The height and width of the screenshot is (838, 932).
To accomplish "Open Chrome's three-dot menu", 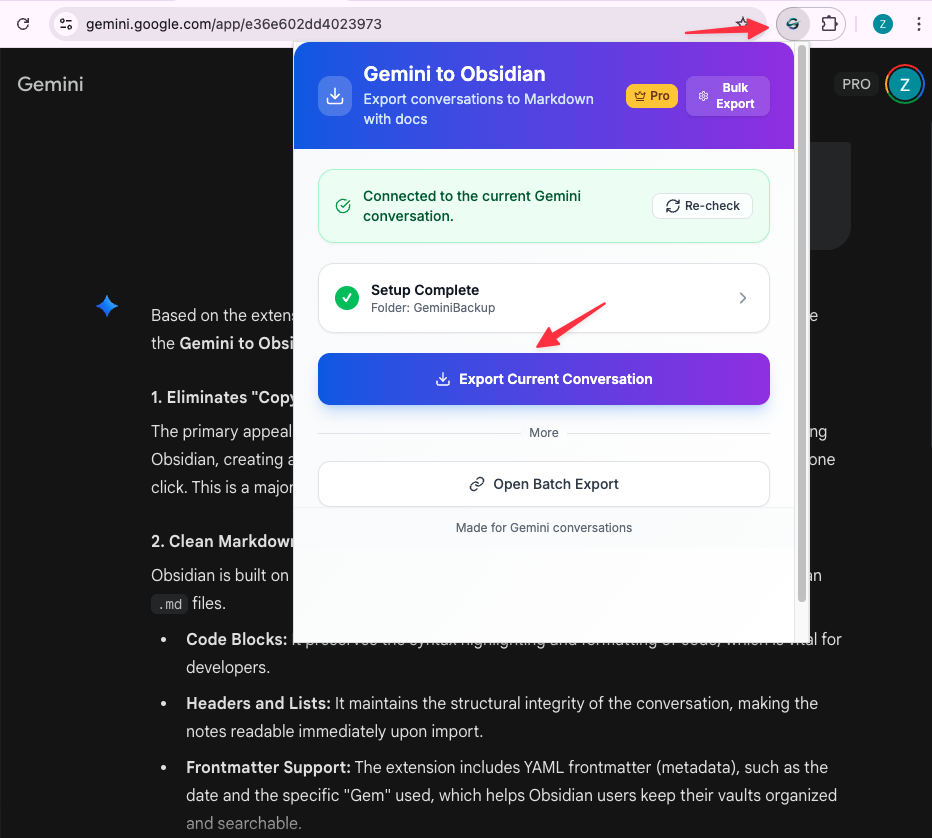I will coord(919,22).
